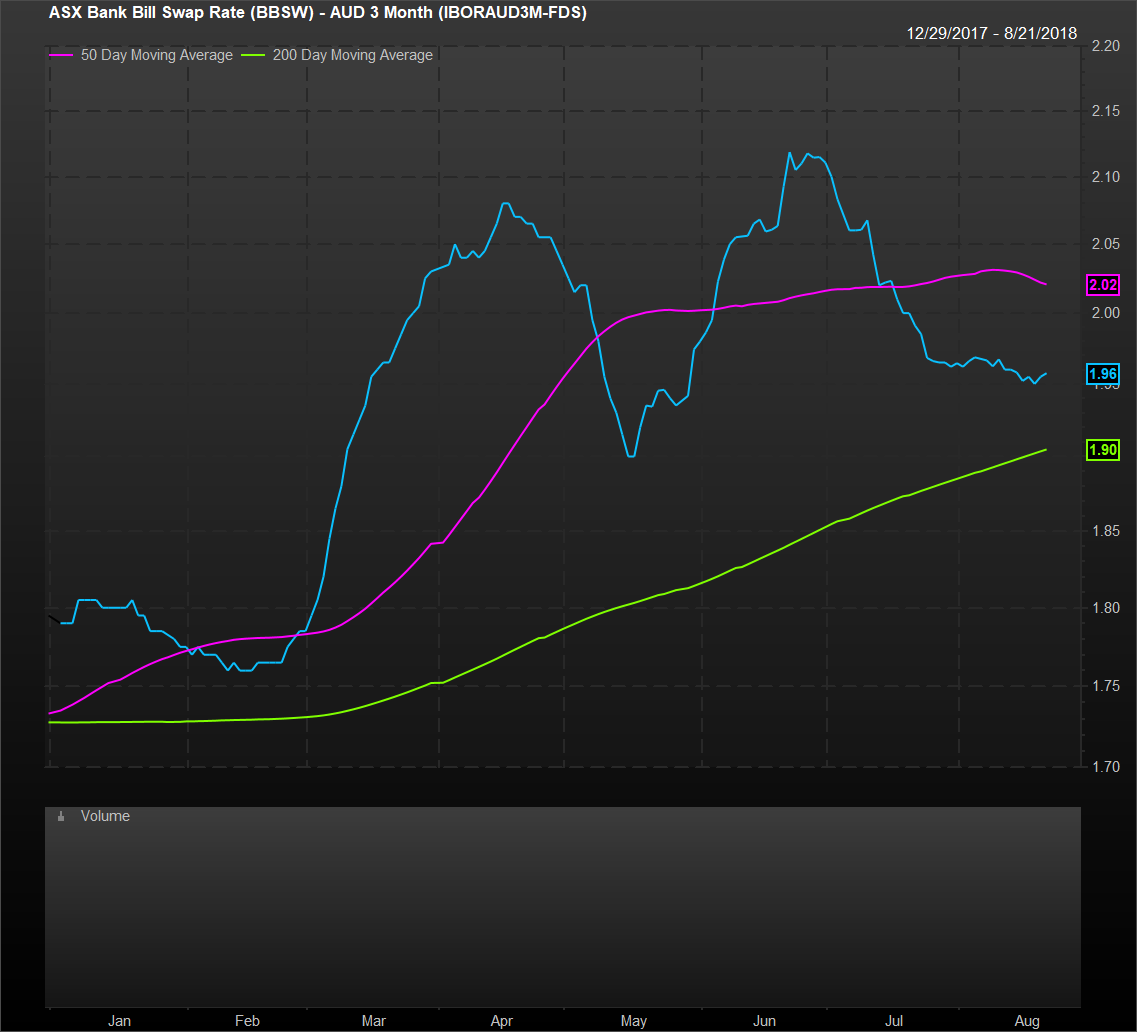
Task: Click the magenta 50 Day Moving Average line swatch
Action: pos(59,56)
